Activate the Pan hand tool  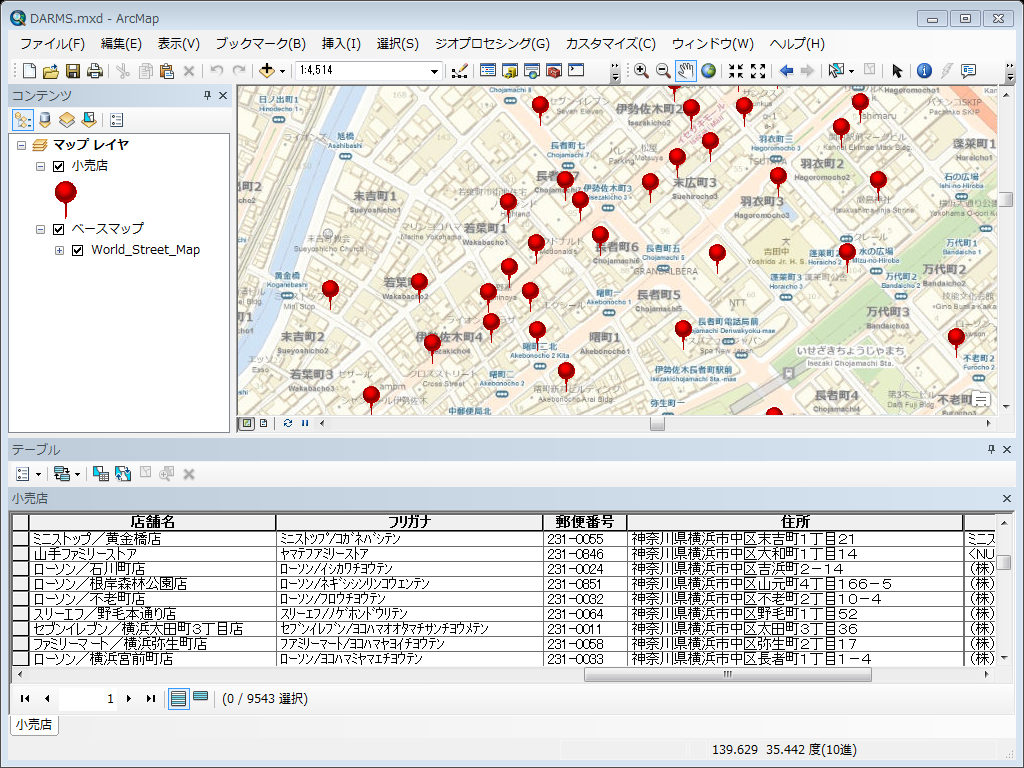(x=686, y=71)
